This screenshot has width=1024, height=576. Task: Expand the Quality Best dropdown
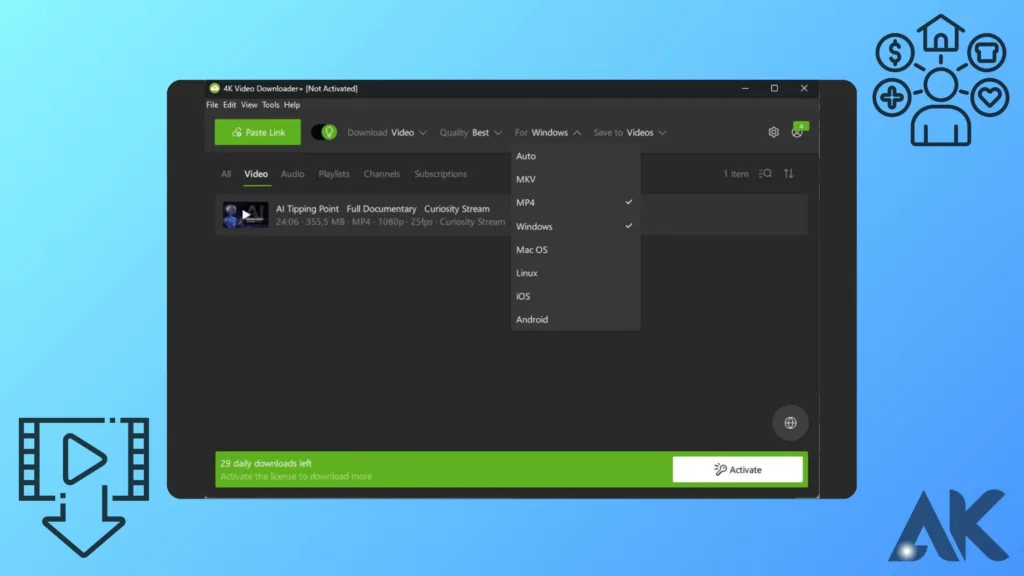coord(470,132)
